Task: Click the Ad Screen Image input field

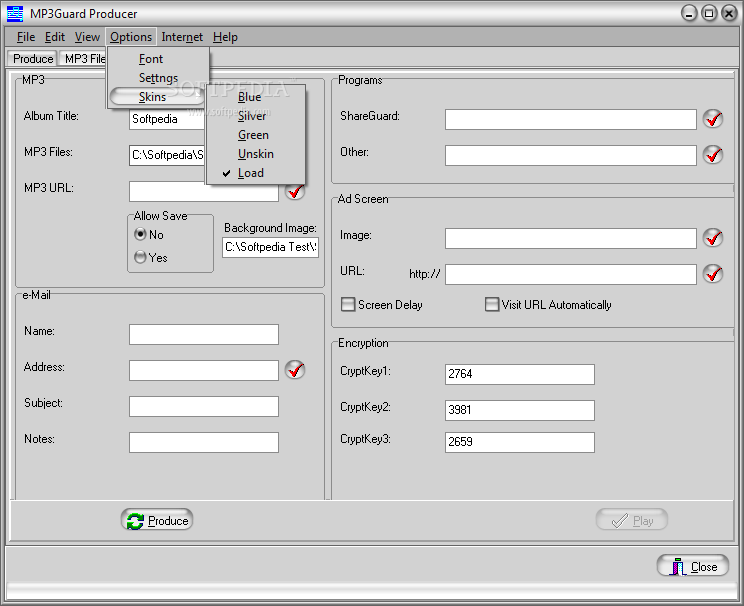Action: point(571,238)
